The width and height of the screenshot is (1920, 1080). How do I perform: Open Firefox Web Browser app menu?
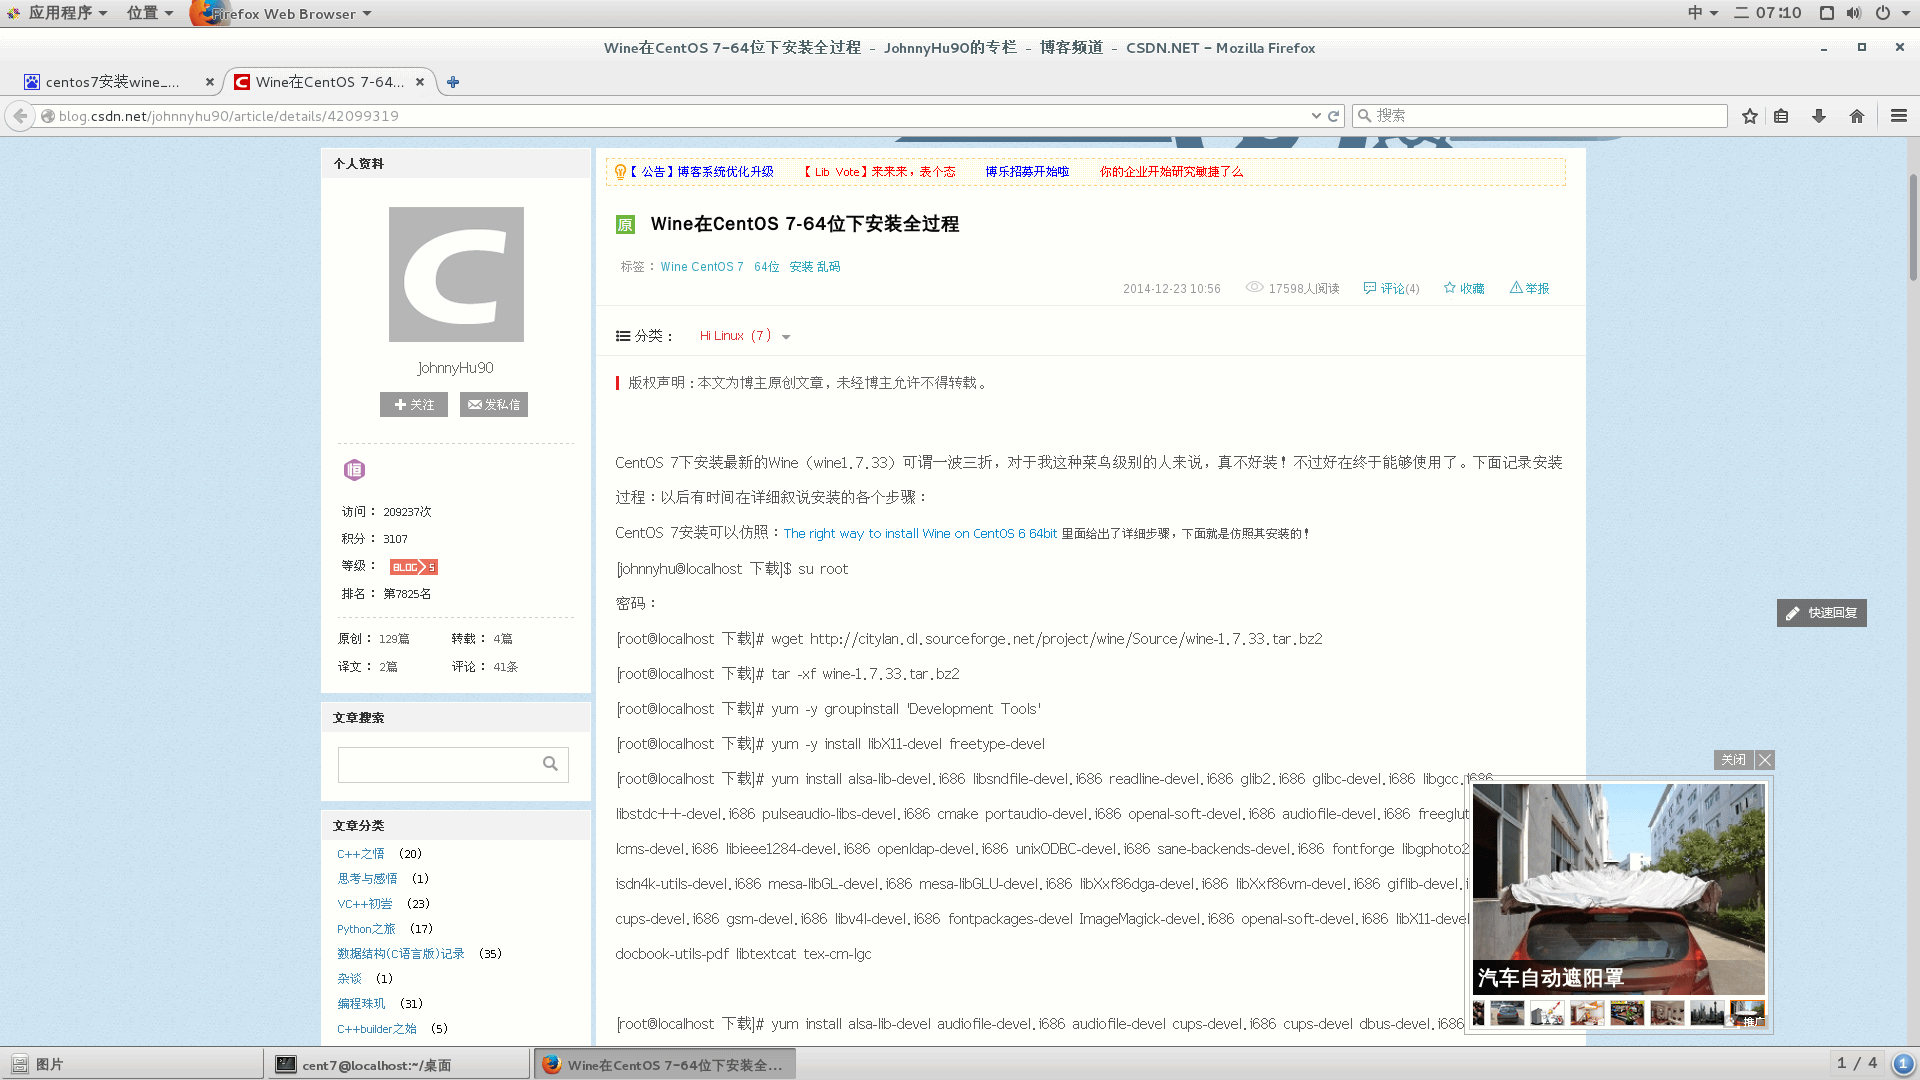[x=282, y=13]
